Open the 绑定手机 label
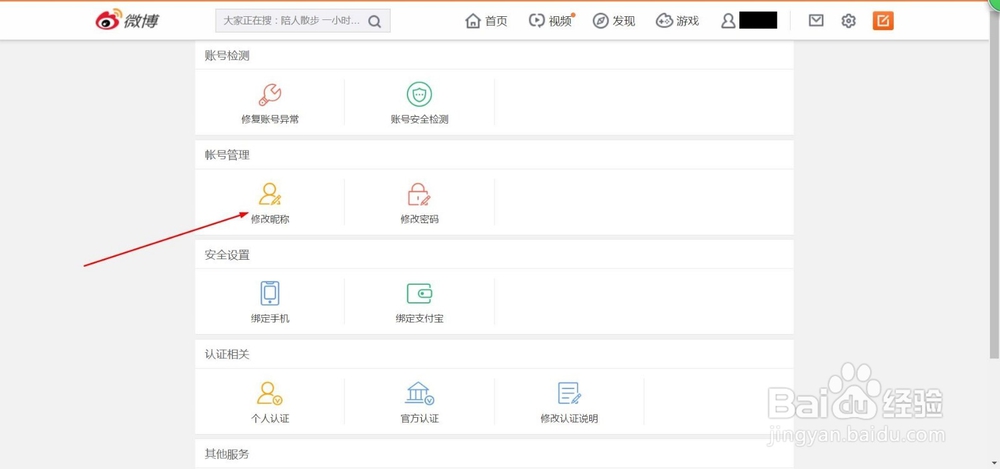 pyautogui.click(x=270, y=318)
